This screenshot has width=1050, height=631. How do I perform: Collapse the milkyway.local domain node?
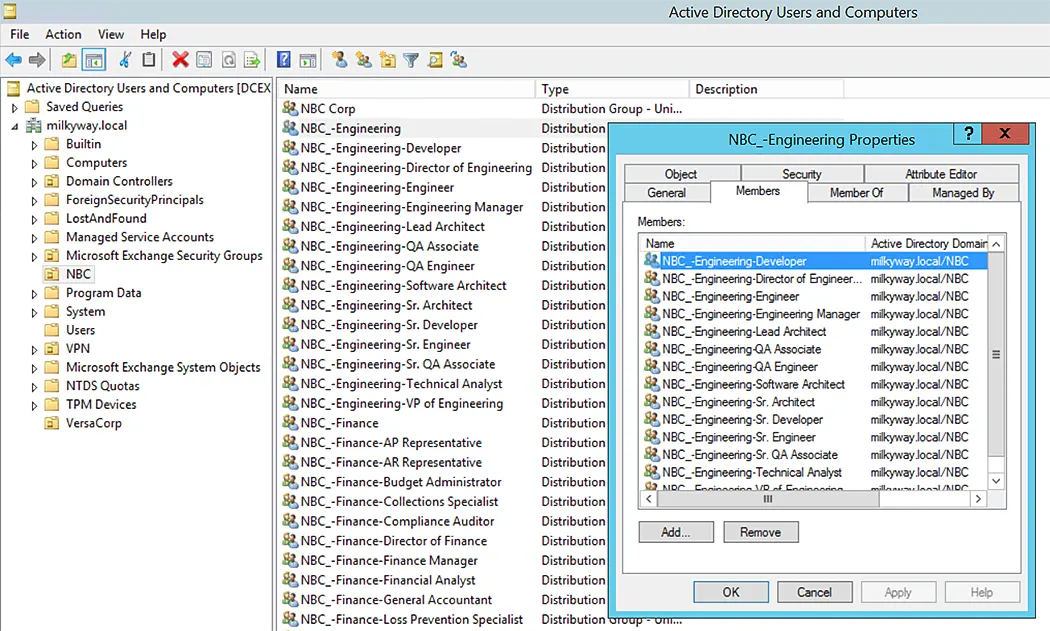click(x=15, y=126)
